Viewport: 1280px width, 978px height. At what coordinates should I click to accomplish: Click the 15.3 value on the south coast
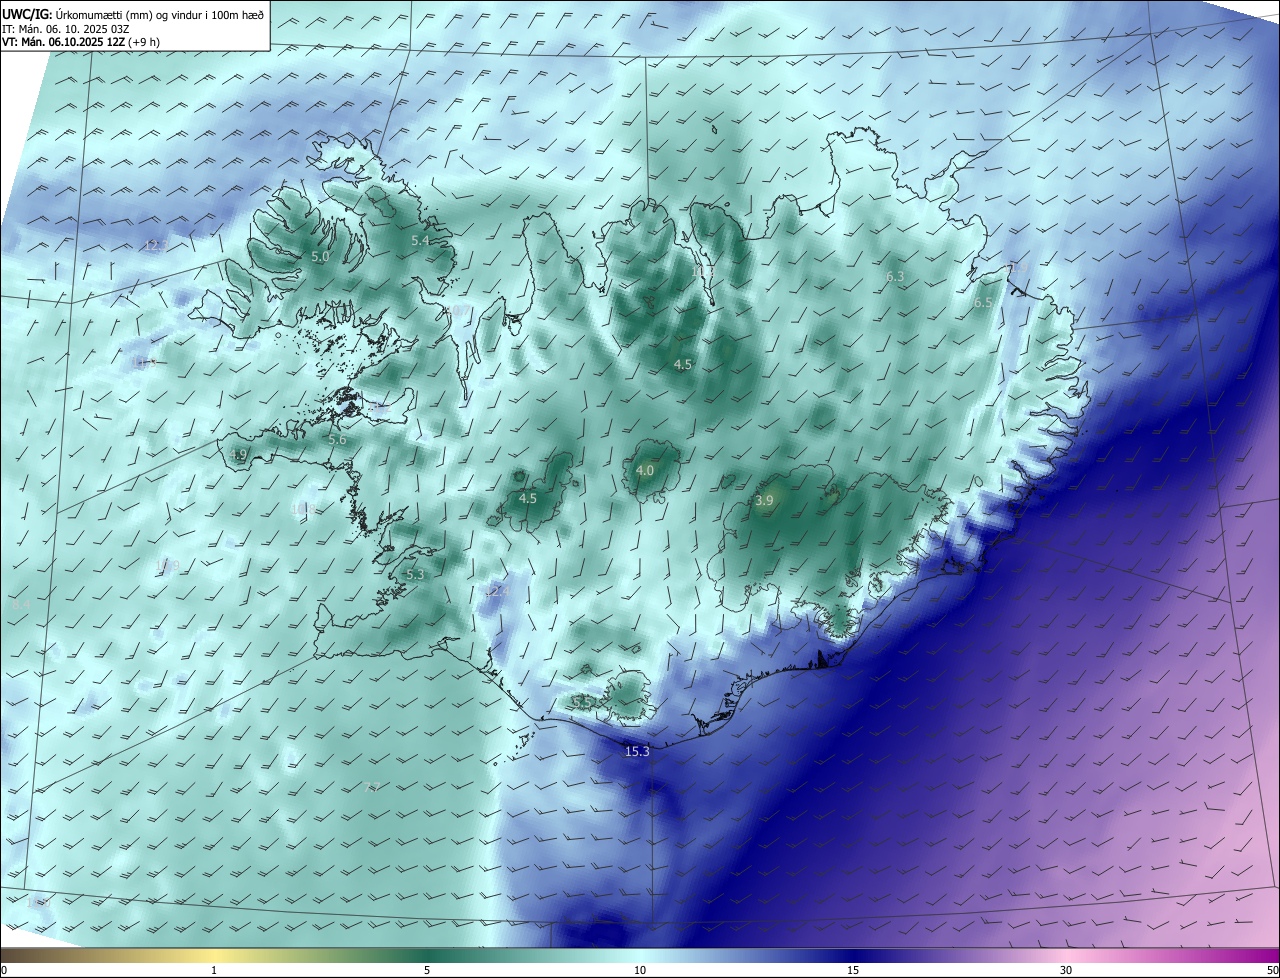[x=637, y=752]
